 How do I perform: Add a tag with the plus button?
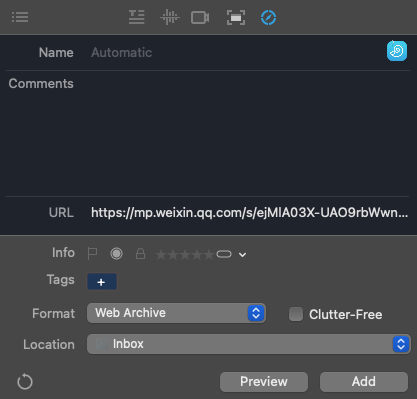[102, 282]
